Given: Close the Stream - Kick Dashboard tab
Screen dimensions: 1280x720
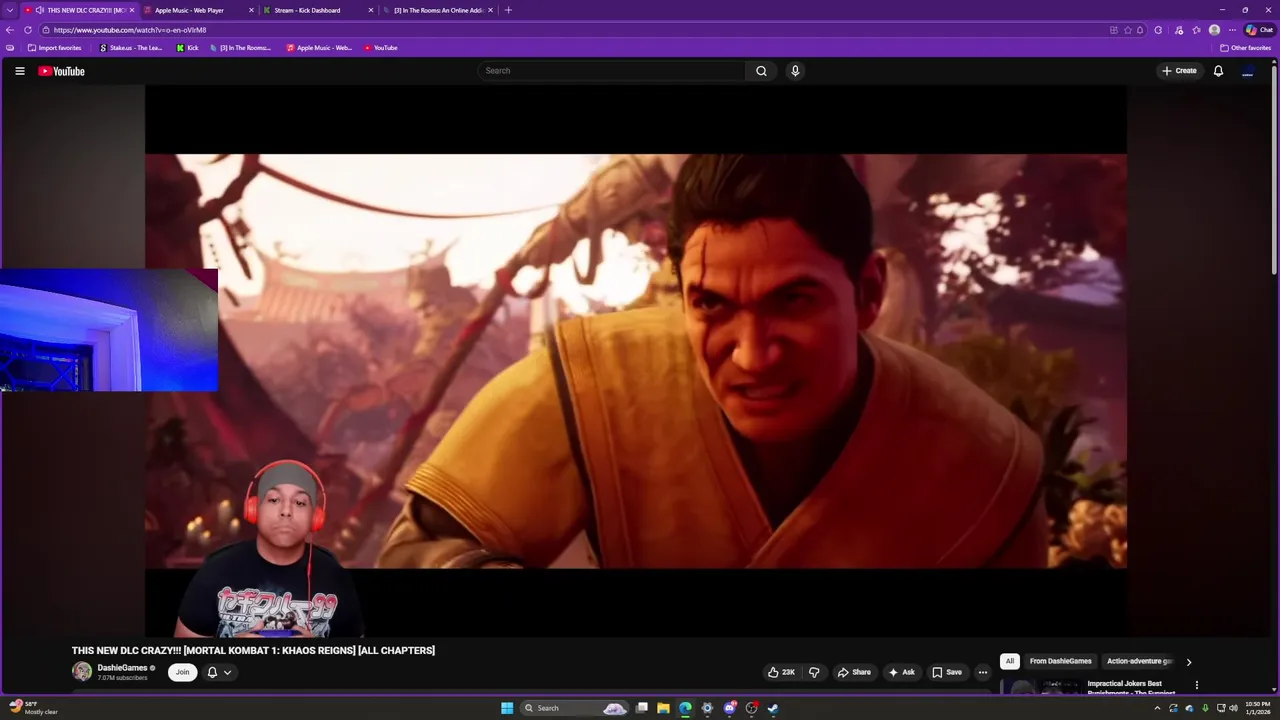Looking at the screenshot, I should tap(371, 10).
